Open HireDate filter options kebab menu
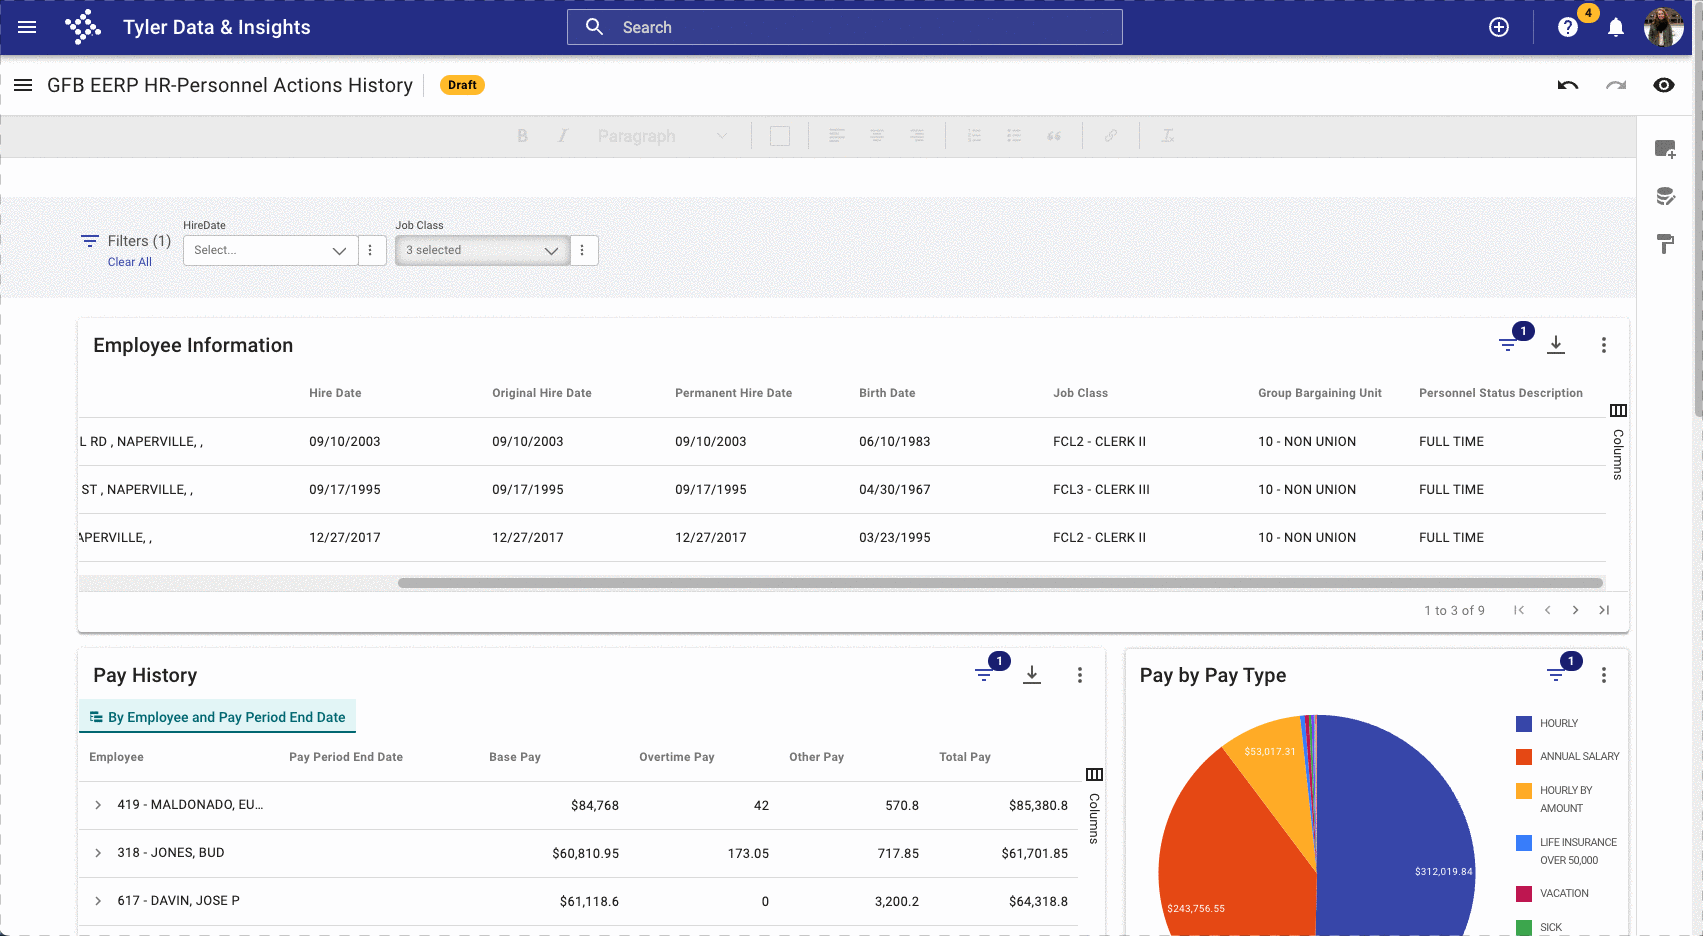This screenshot has height=936, width=1703. tap(371, 250)
